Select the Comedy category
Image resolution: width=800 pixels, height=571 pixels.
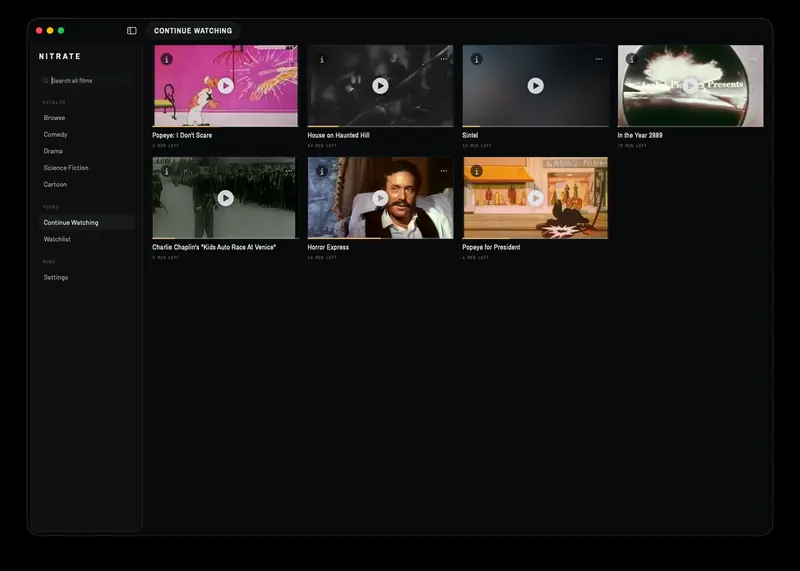pos(86,135)
